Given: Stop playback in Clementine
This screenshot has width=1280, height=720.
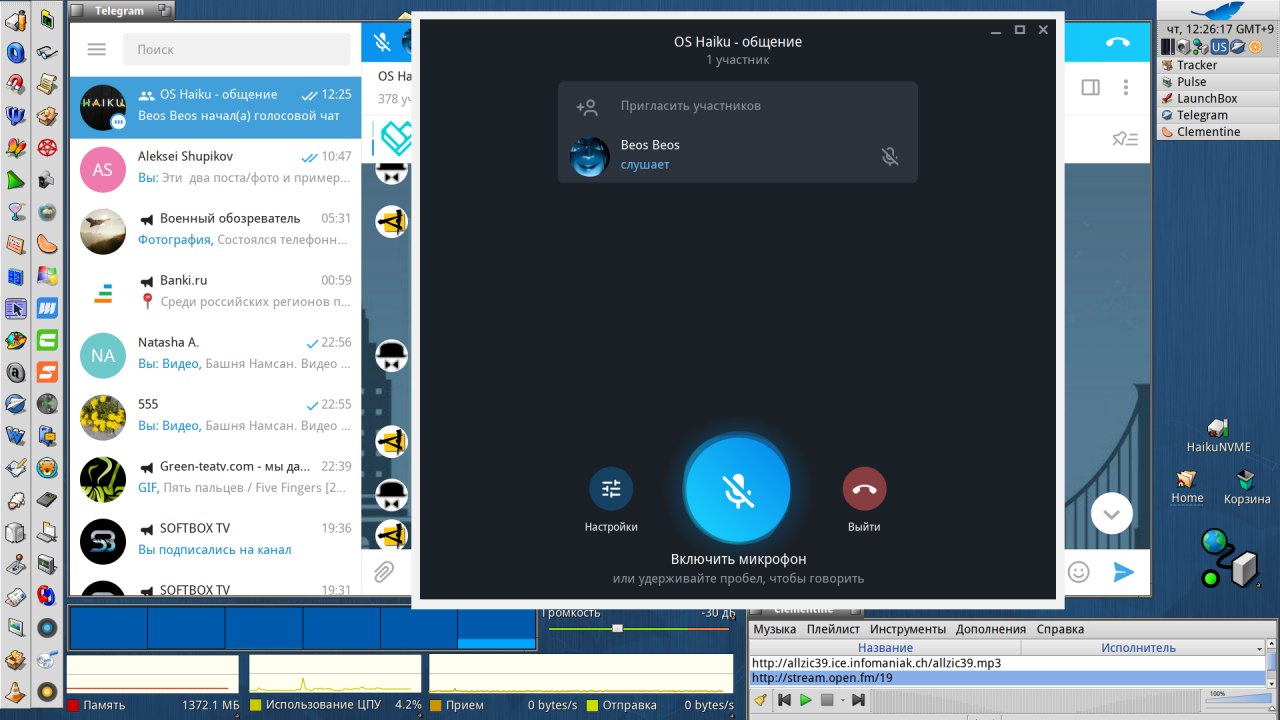Looking at the screenshot, I should (x=827, y=700).
